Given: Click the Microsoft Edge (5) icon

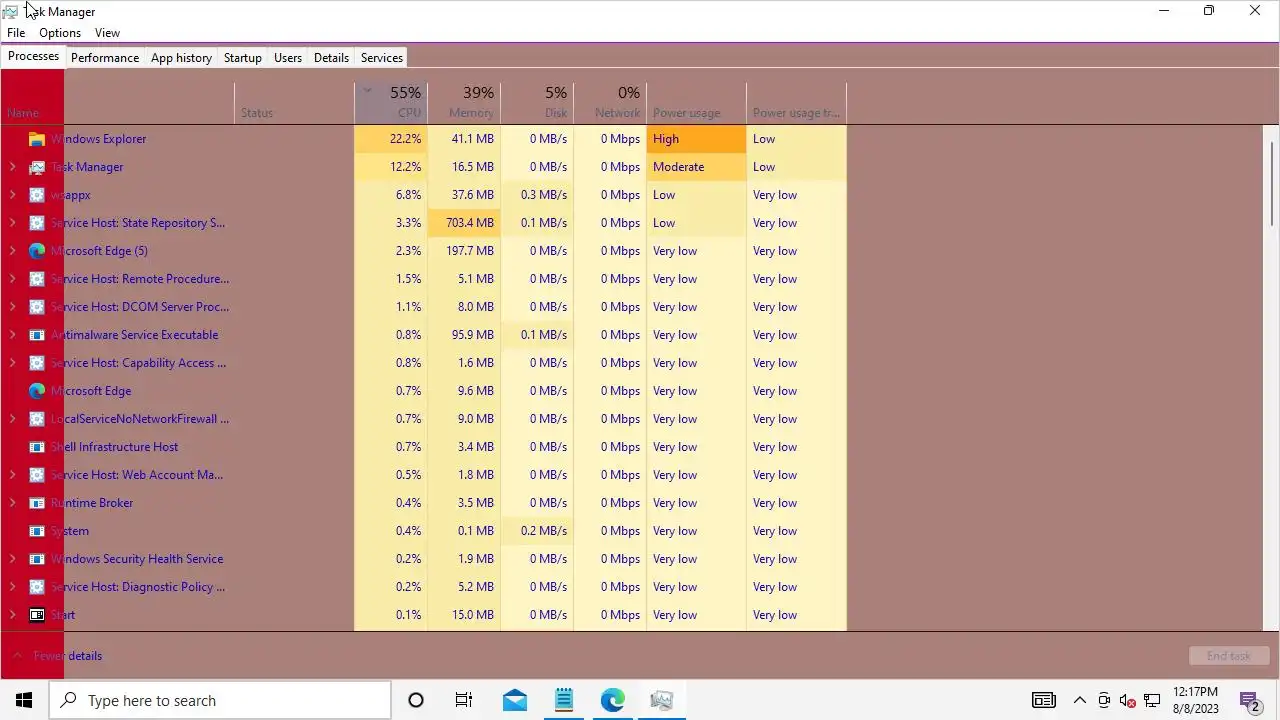Looking at the screenshot, I should (x=37, y=251).
